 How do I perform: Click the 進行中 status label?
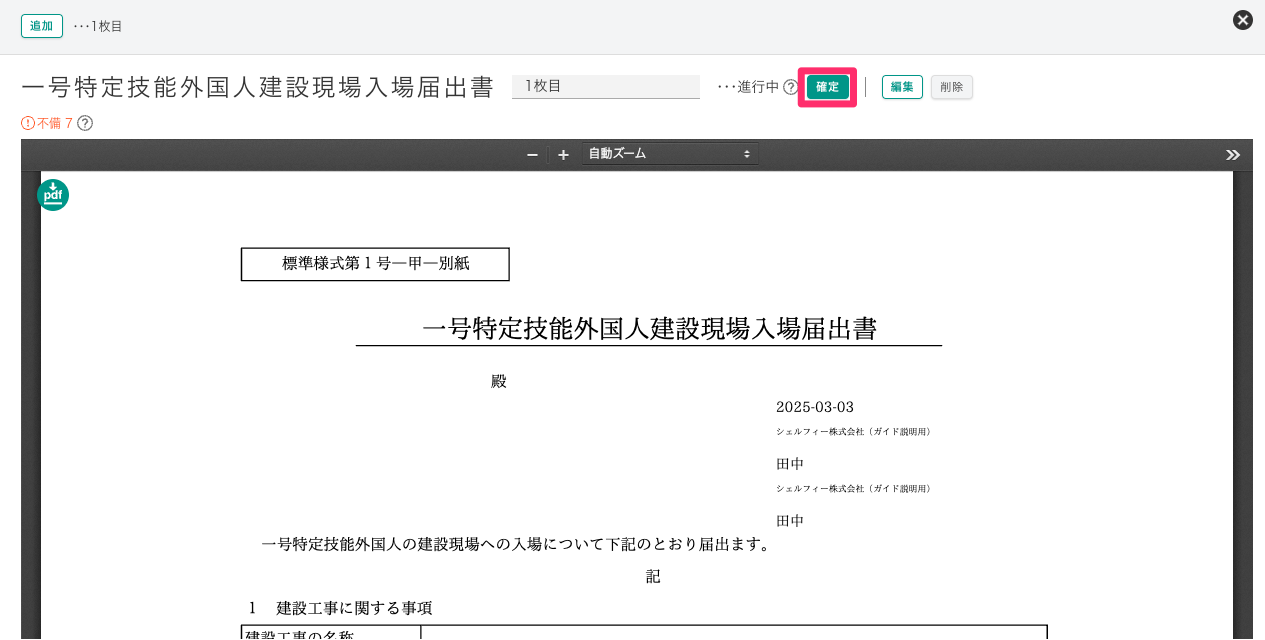(757, 87)
